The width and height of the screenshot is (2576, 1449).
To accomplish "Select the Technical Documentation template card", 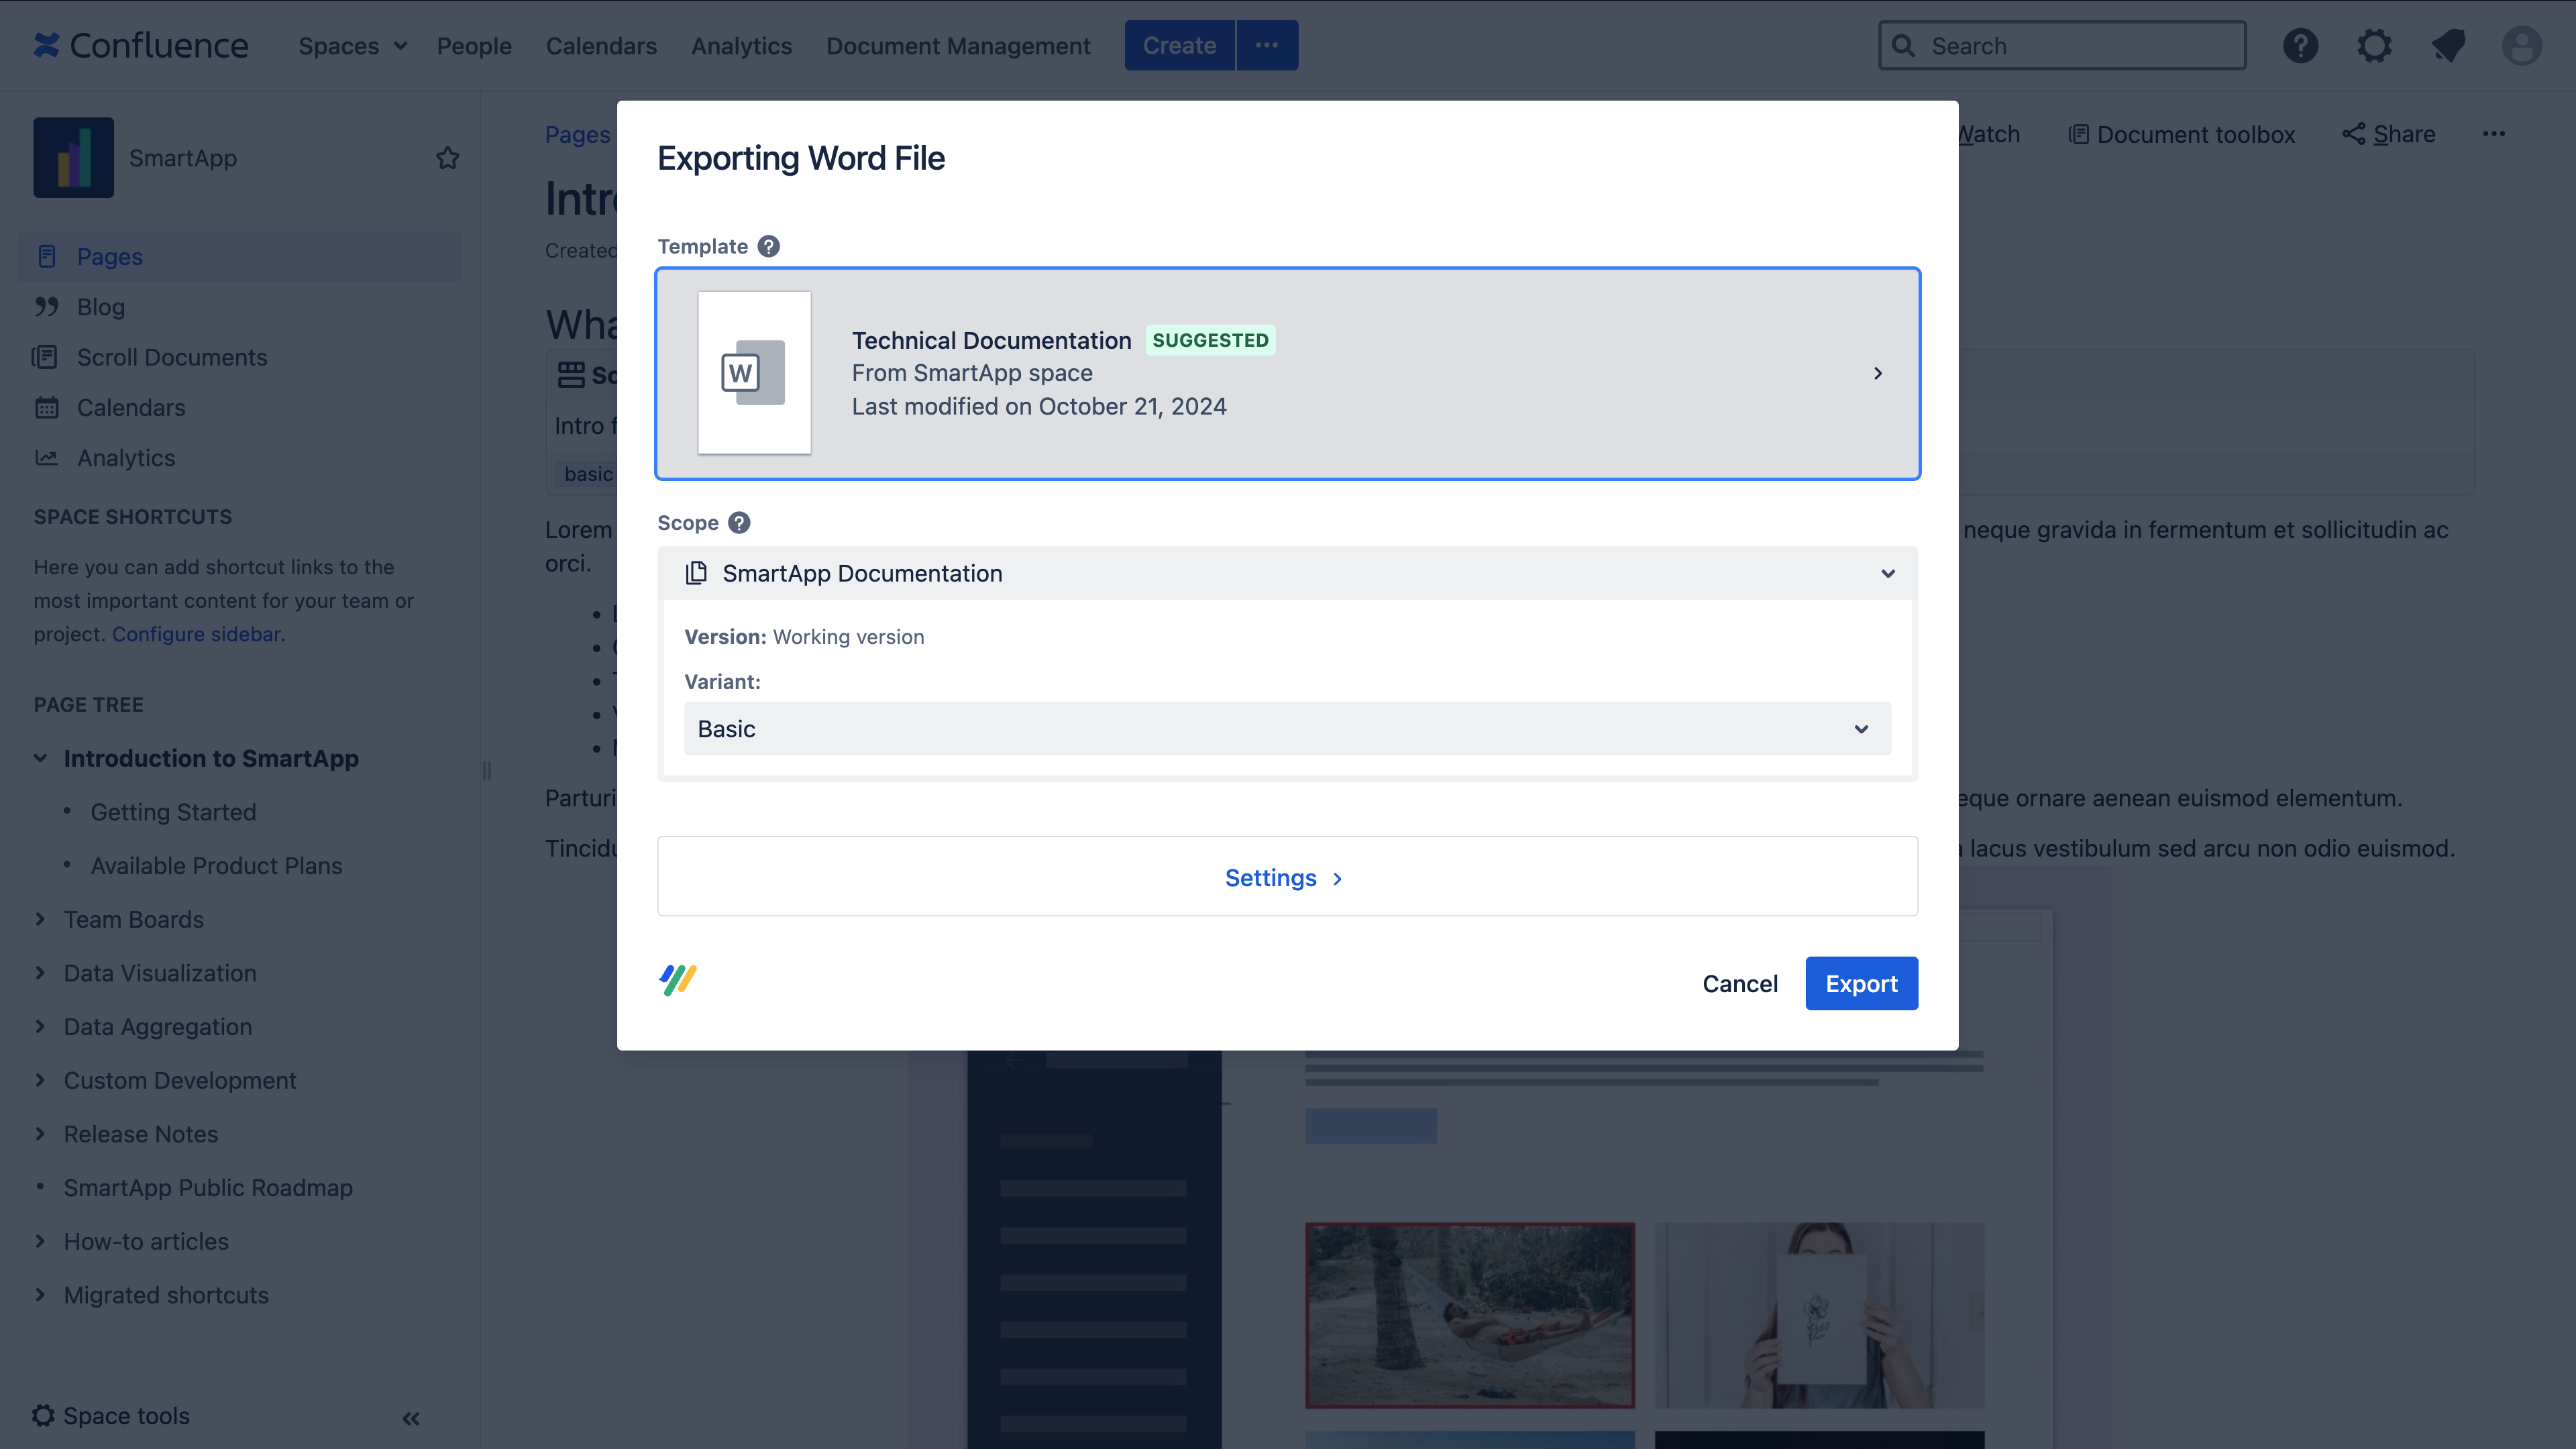I will pos(1287,373).
